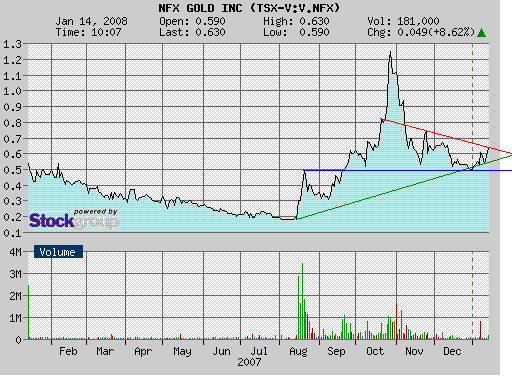512x384 pixels.
Task: Click the October price peak near 1.25
Action: click(390, 53)
